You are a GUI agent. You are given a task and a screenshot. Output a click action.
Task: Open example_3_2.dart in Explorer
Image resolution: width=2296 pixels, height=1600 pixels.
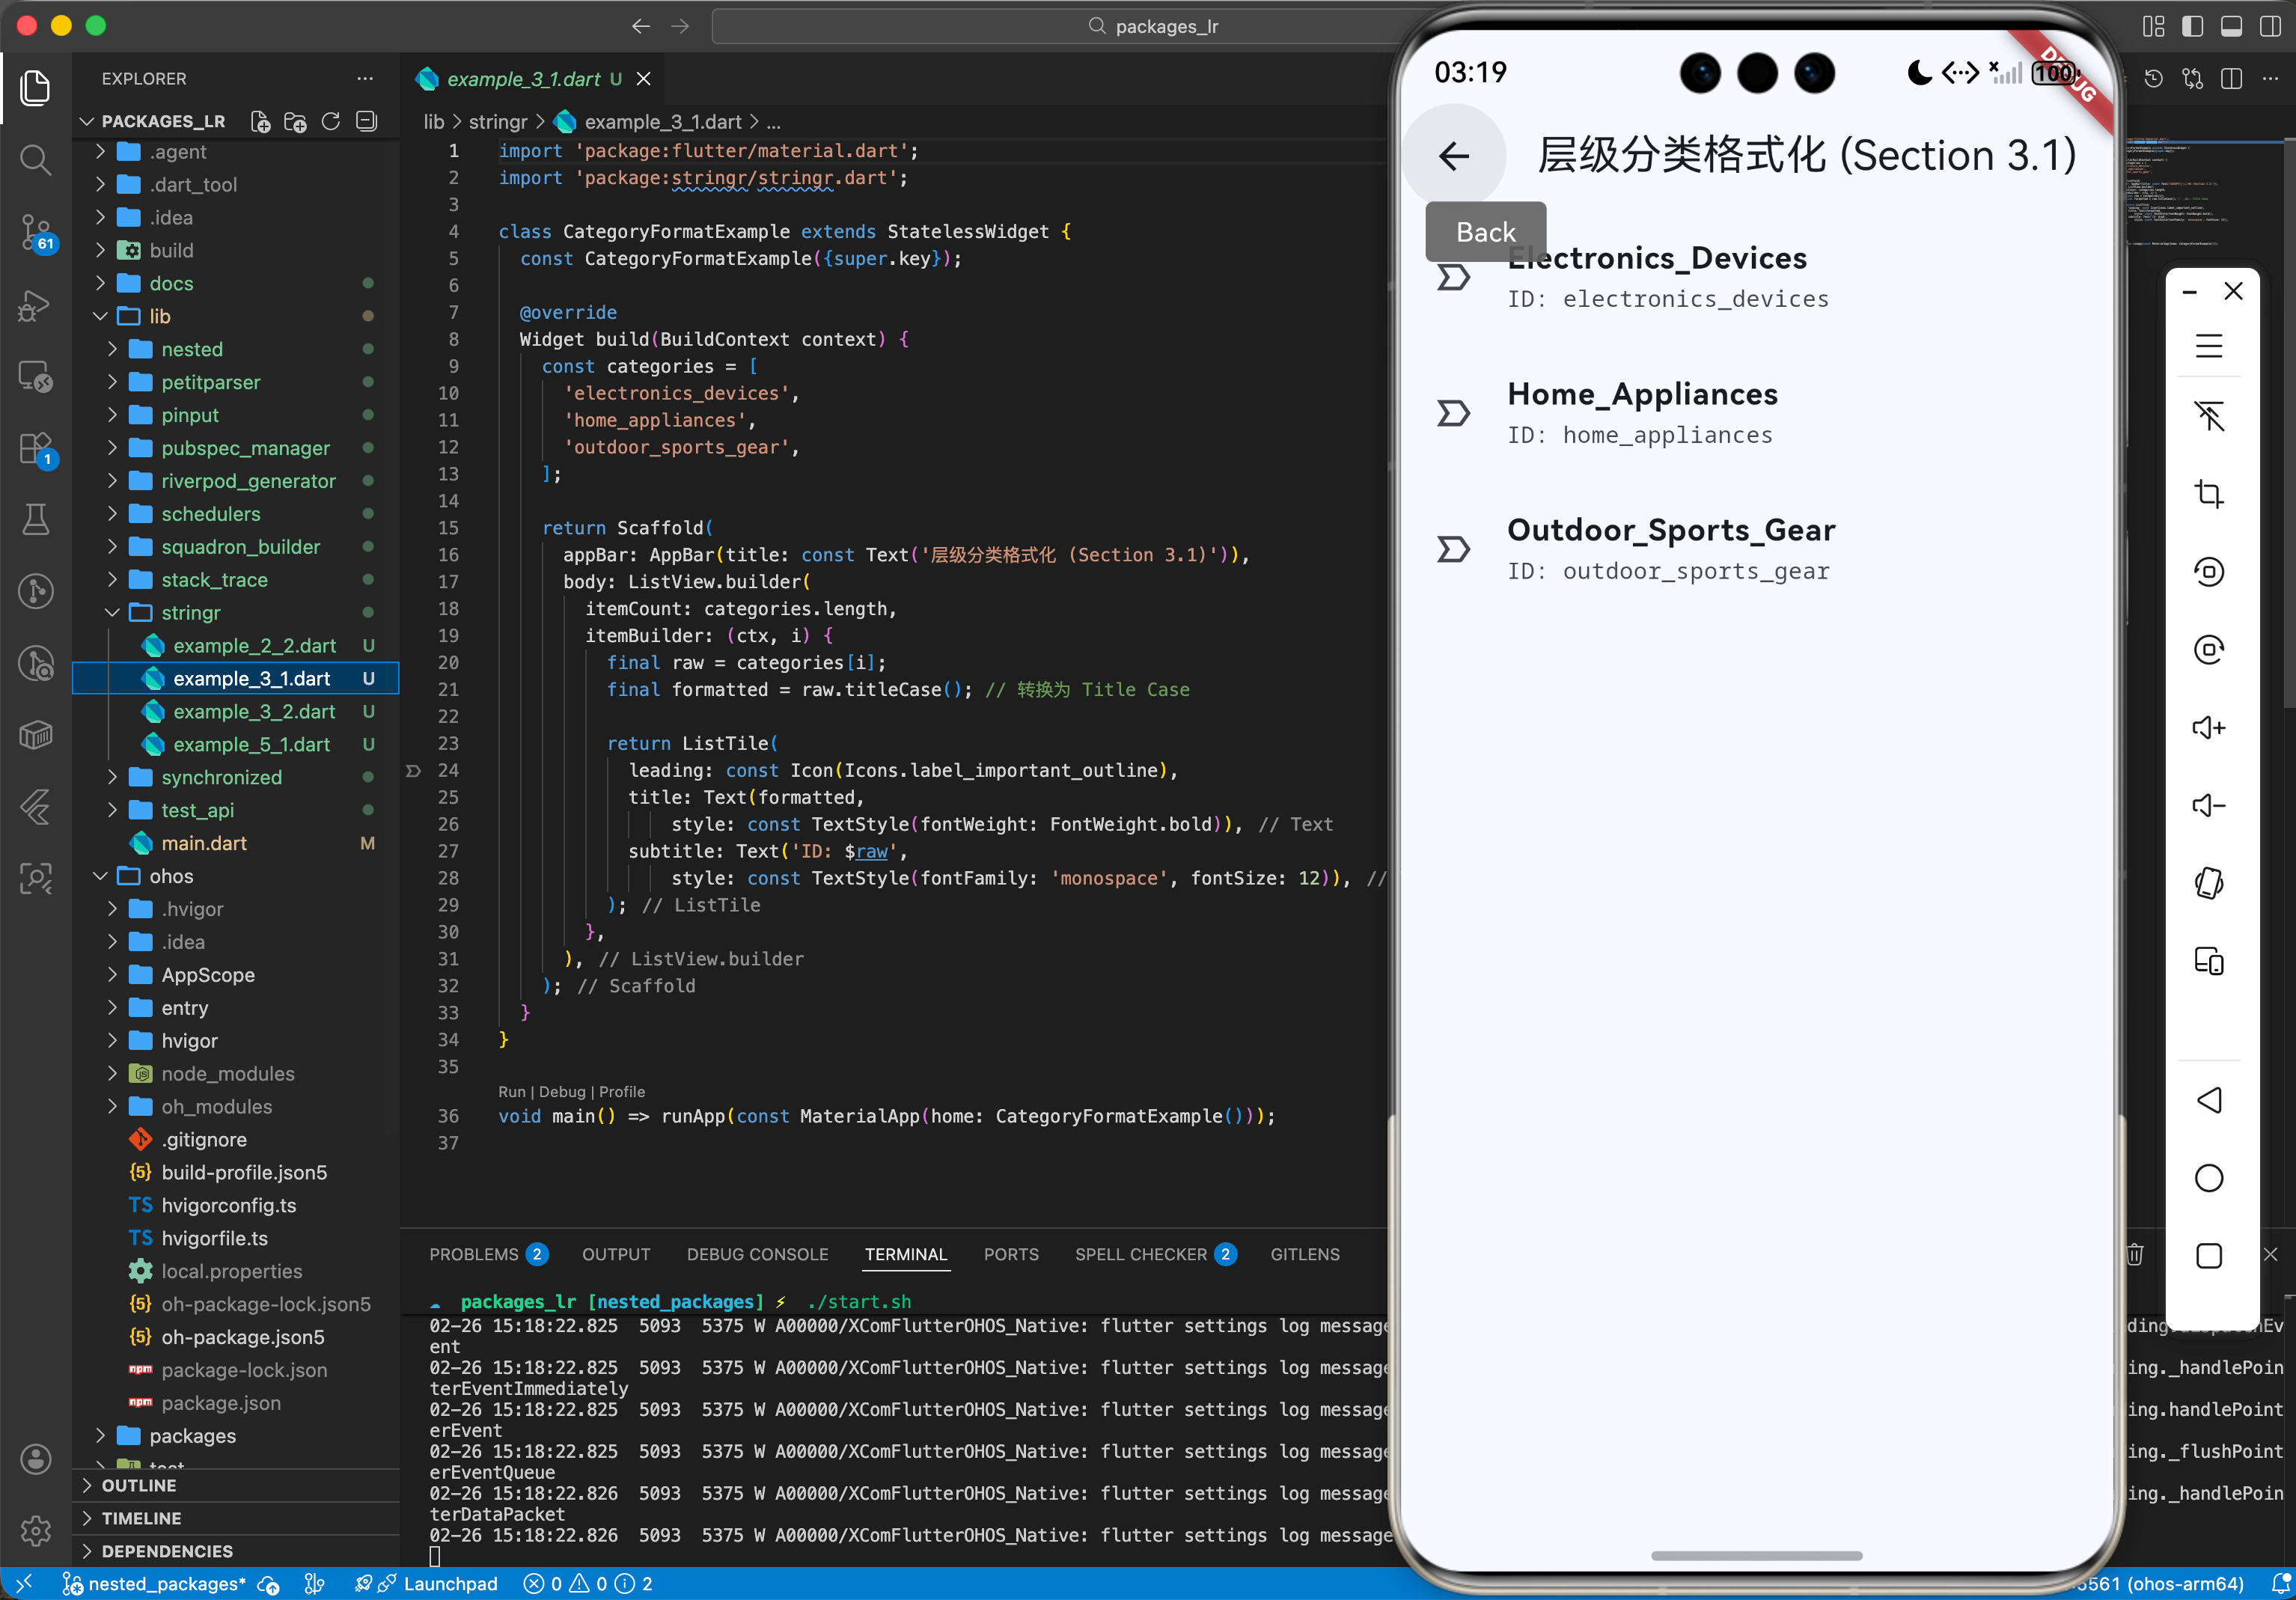[254, 711]
